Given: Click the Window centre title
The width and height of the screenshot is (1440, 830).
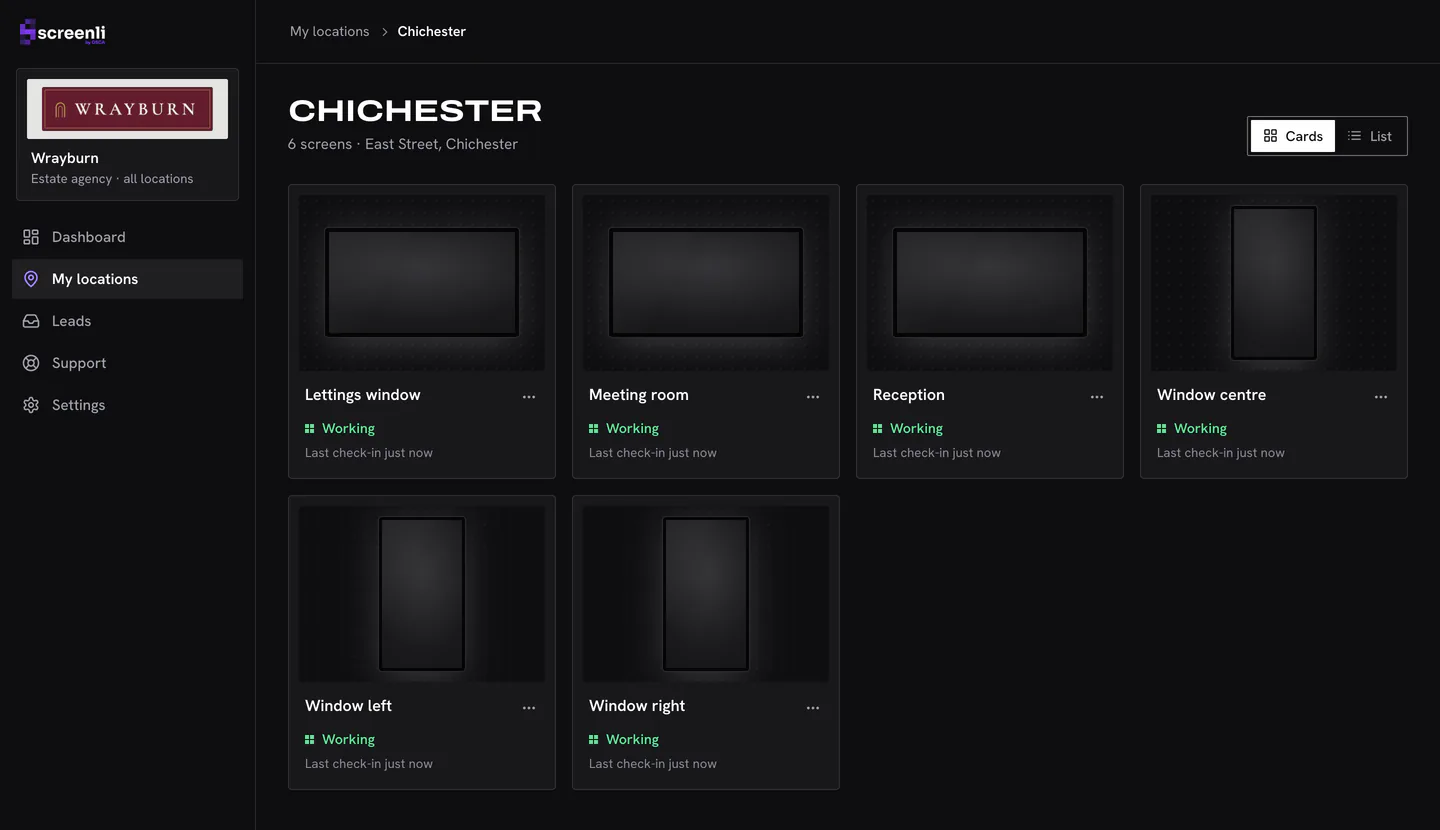Looking at the screenshot, I should tap(1211, 395).
